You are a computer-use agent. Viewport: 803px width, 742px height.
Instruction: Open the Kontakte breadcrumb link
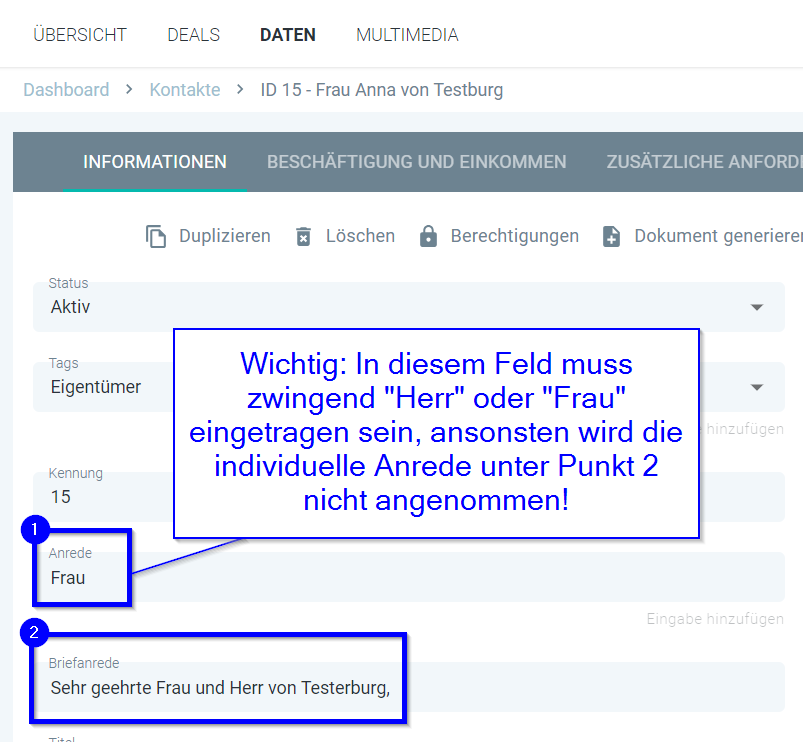[x=185, y=90]
